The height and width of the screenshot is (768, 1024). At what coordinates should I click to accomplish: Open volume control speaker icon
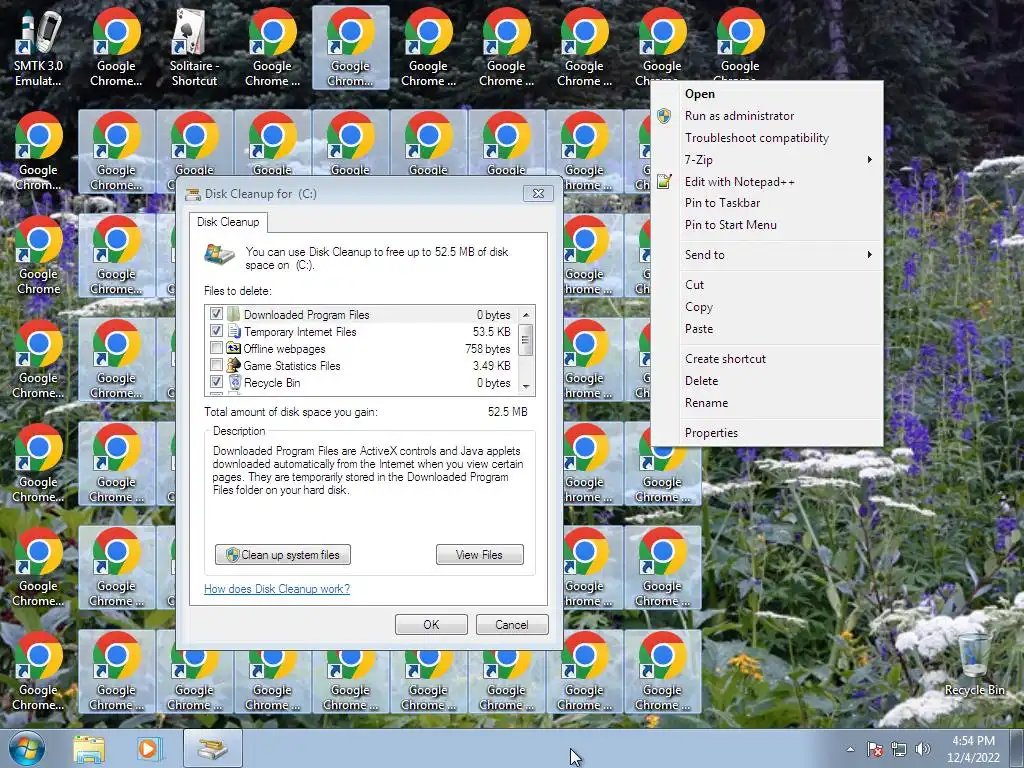click(923, 748)
